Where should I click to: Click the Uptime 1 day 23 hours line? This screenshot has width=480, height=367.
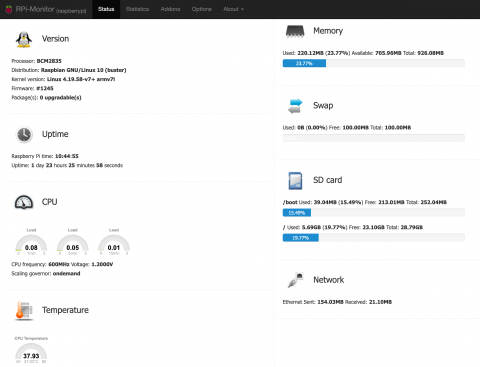[67, 165]
